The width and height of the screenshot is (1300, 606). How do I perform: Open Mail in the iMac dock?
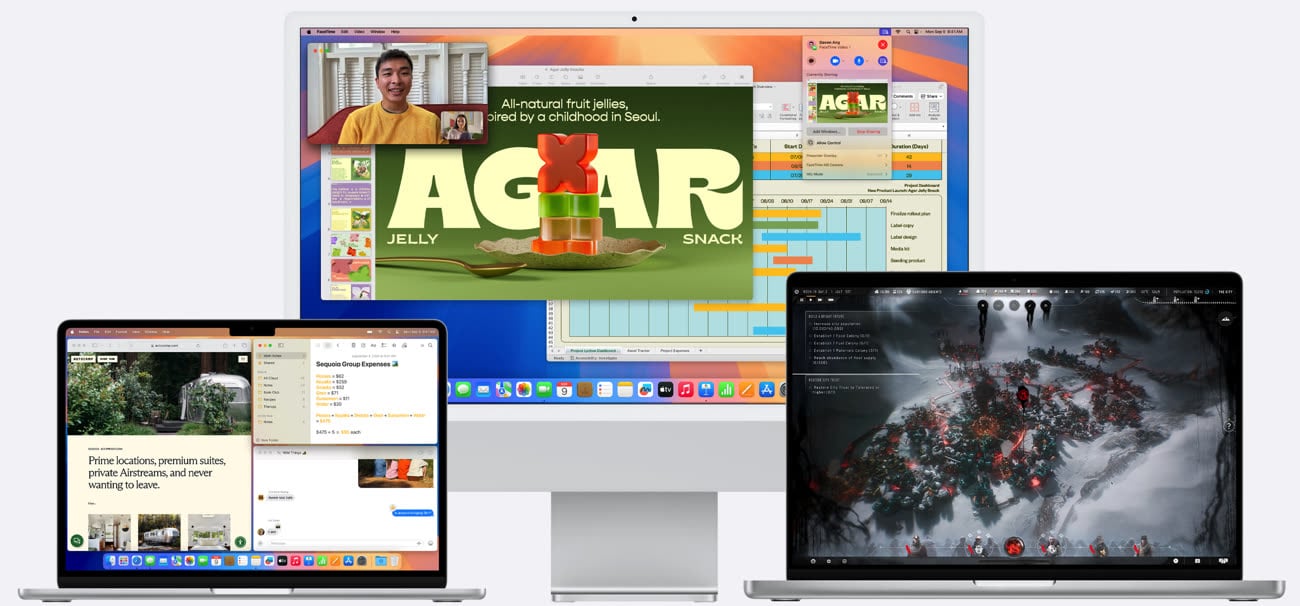pyautogui.click(x=483, y=389)
